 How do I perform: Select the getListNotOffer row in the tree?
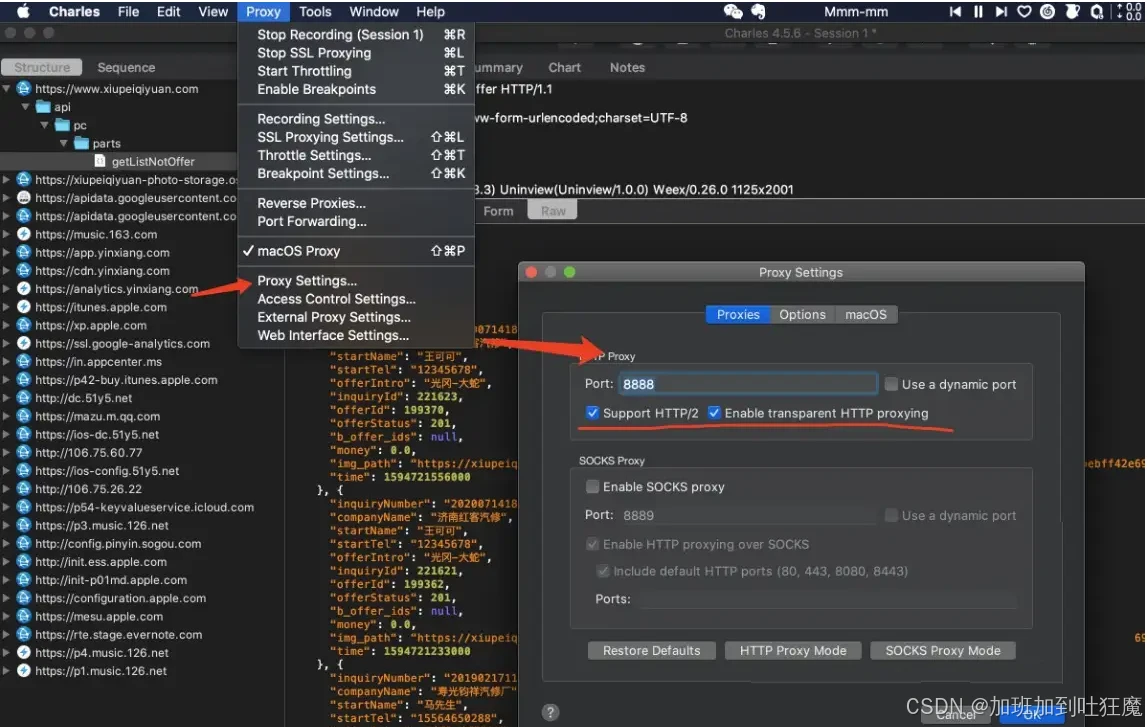(x=119, y=161)
